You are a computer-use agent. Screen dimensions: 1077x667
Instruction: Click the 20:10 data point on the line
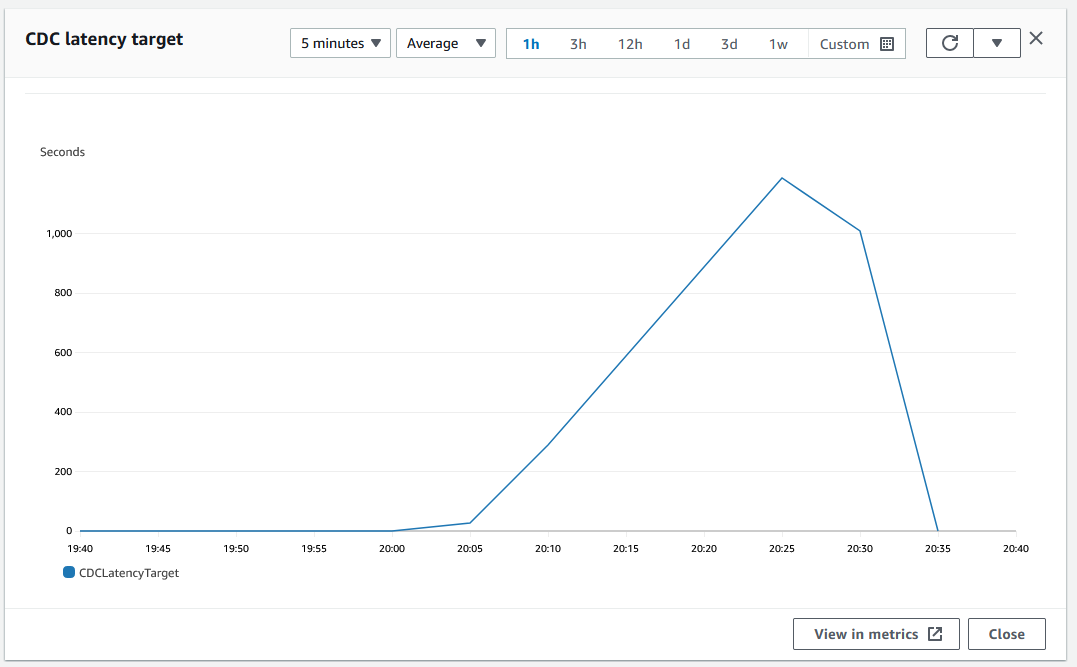click(548, 444)
